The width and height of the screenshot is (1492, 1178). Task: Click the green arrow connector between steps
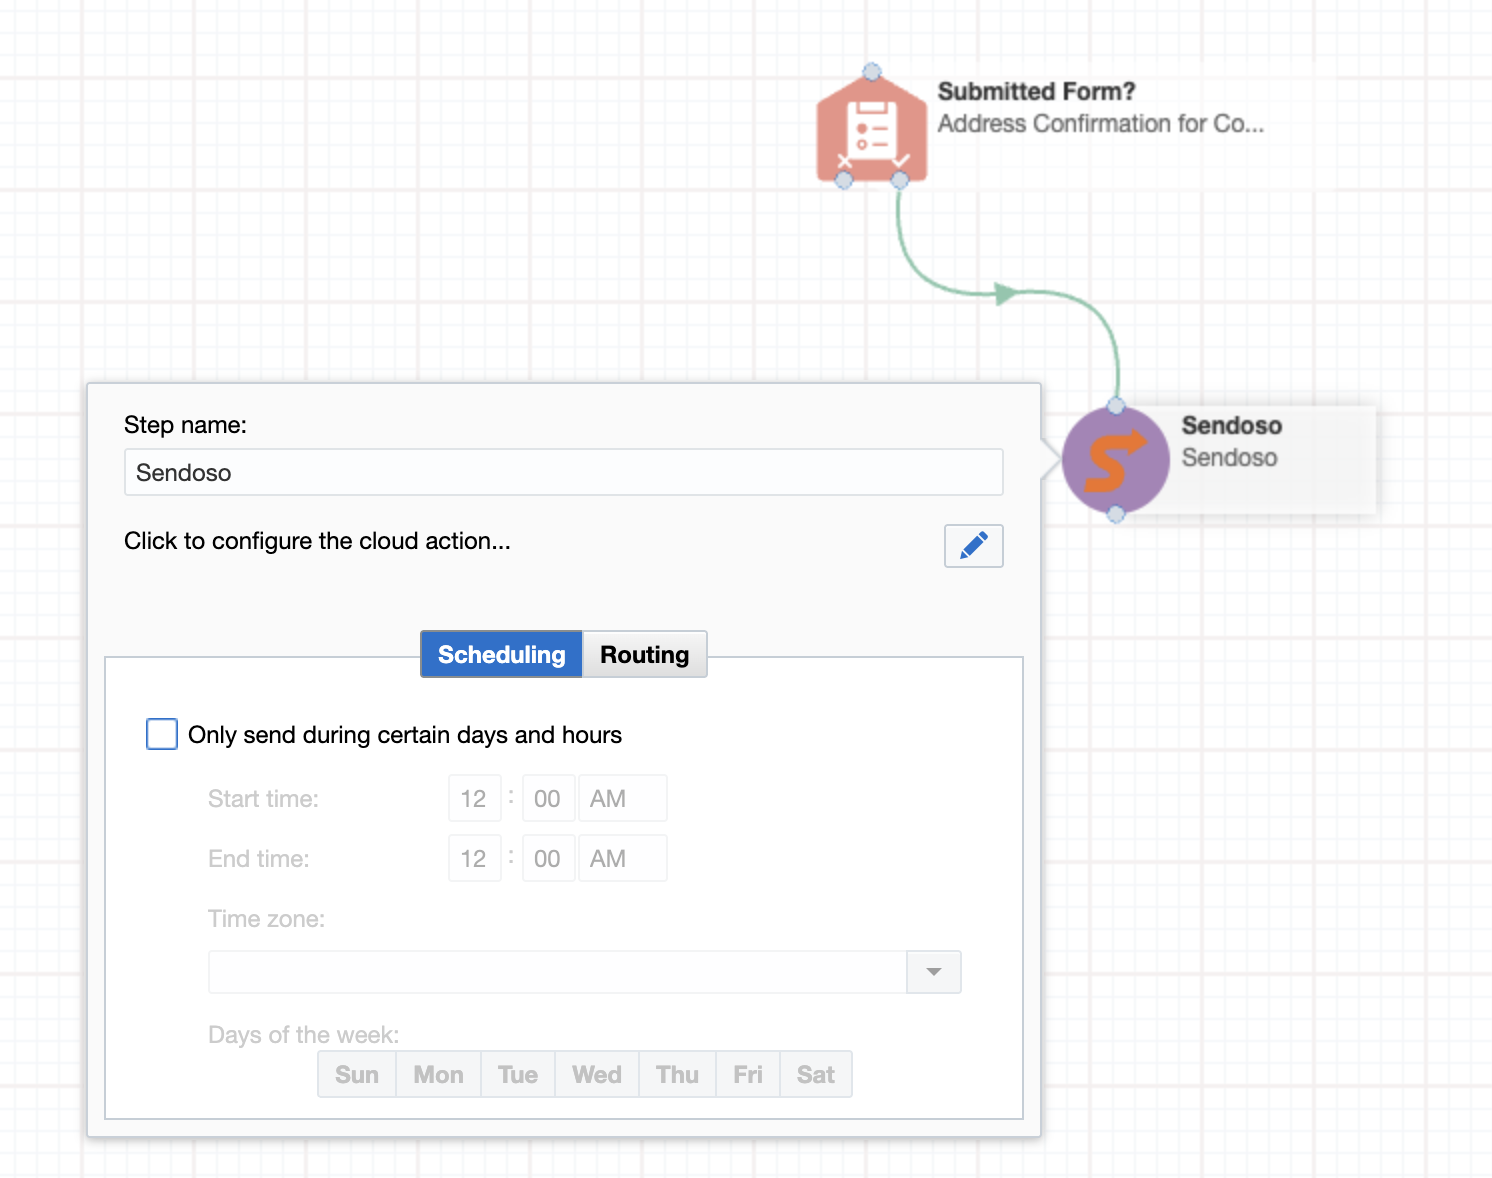(x=1006, y=293)
